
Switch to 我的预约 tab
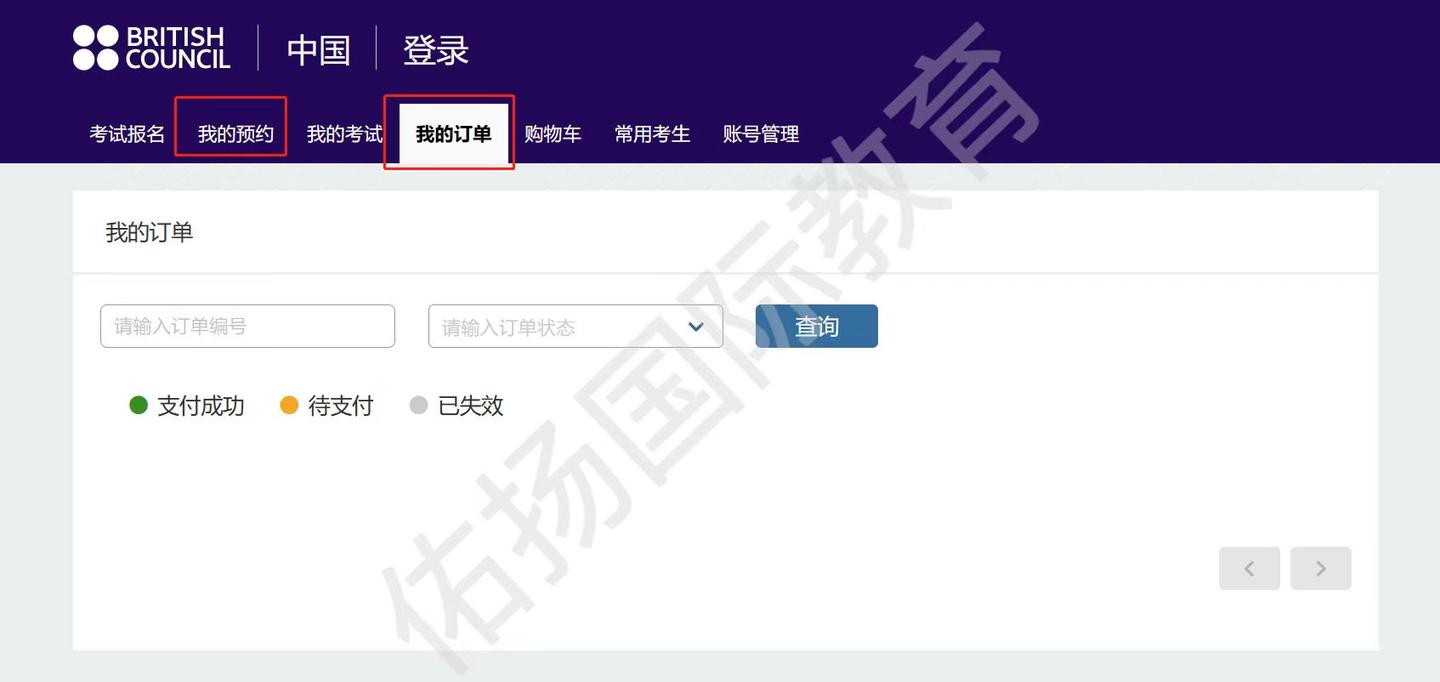point(235,134)
